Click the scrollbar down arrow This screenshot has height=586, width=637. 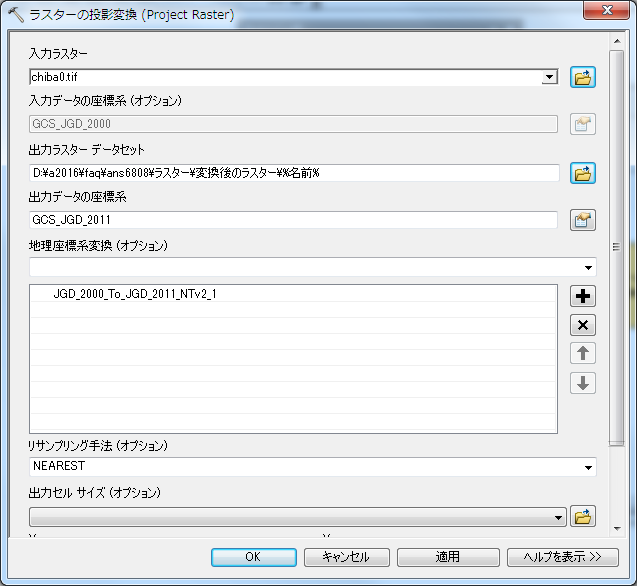(x=617, y=529)
